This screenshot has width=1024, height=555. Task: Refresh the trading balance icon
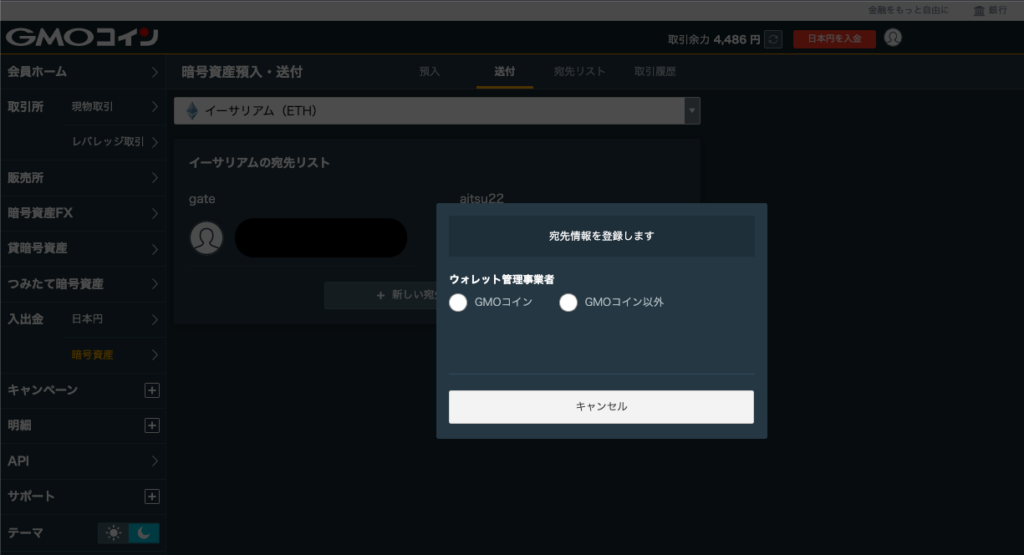pyautogui.click(x=773, y=39)
